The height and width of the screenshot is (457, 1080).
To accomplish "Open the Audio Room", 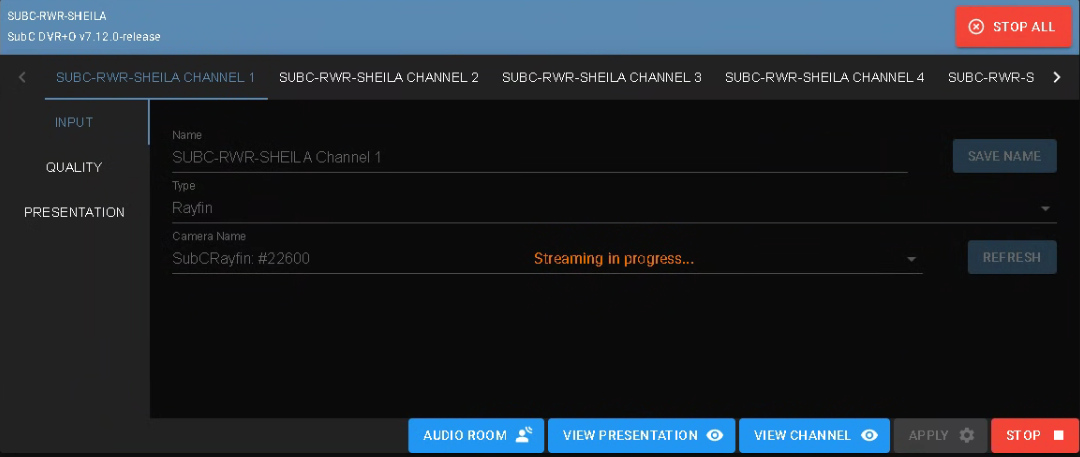I will coord(476,435).
